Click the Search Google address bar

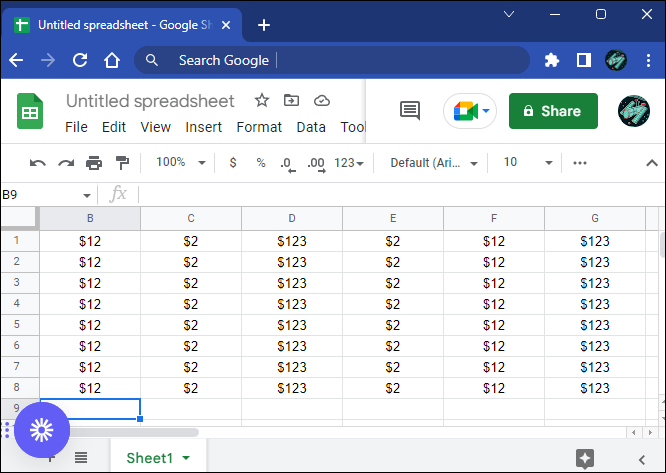tap(332, 60)
